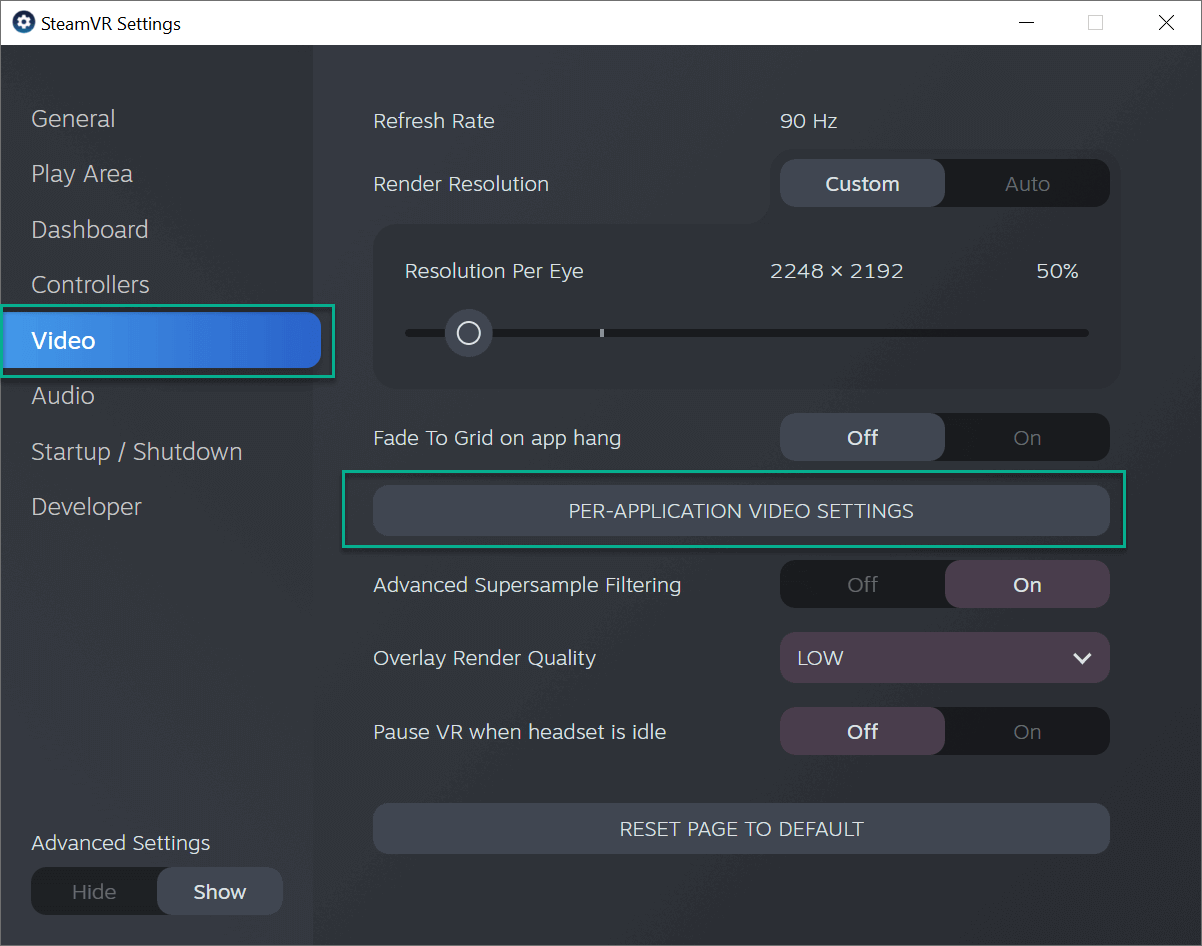
Task: Open Startup / Shutdown settings
Action: (x=137, y=452)
